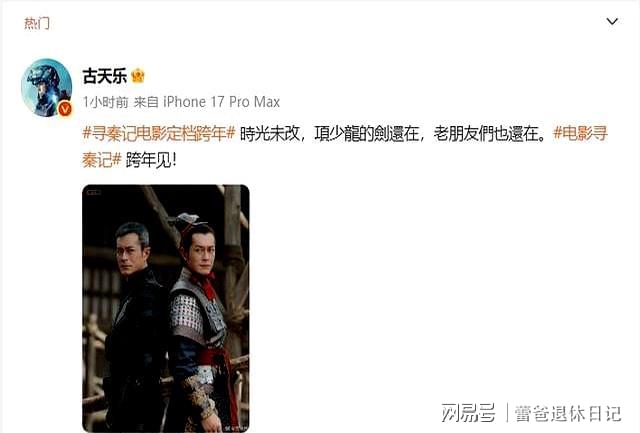Select the 热门 tab label

(x=37, y=23)
